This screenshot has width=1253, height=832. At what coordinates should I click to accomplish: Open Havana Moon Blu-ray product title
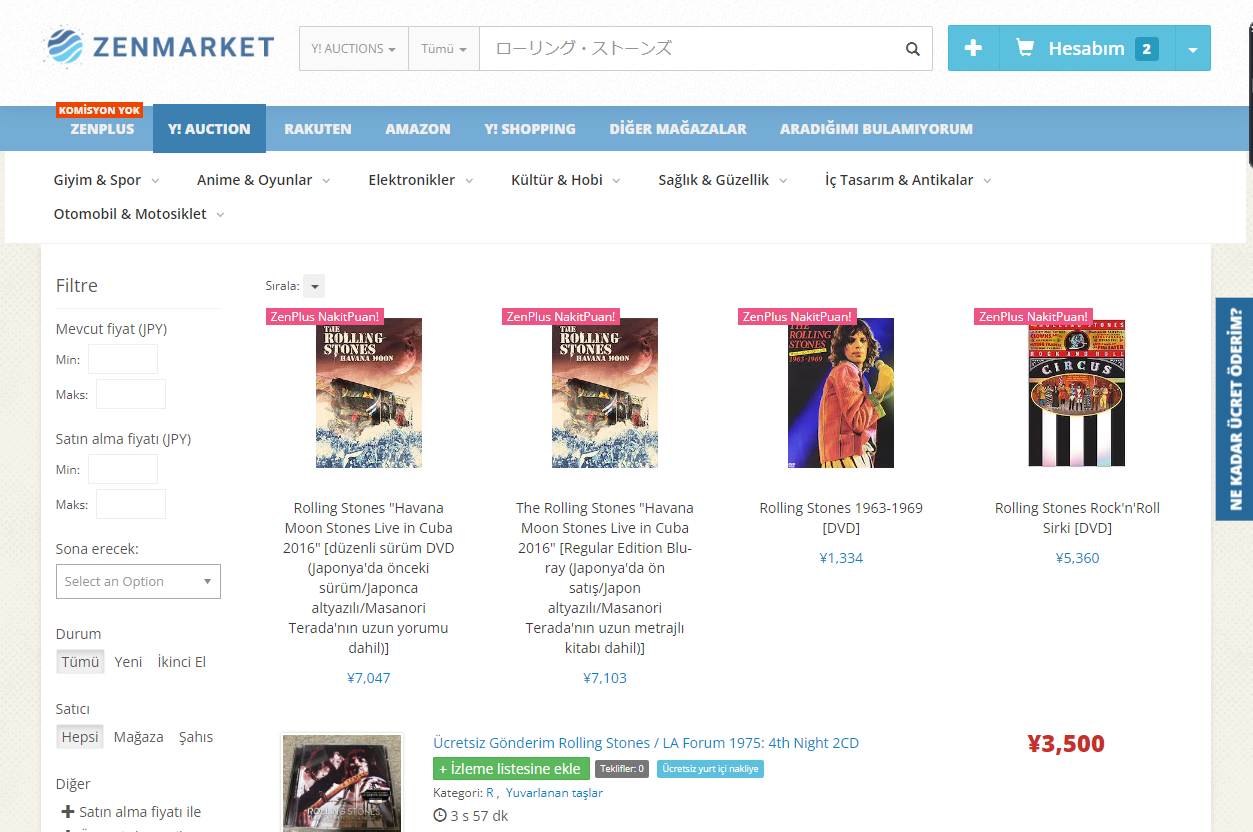pos(605,578)
